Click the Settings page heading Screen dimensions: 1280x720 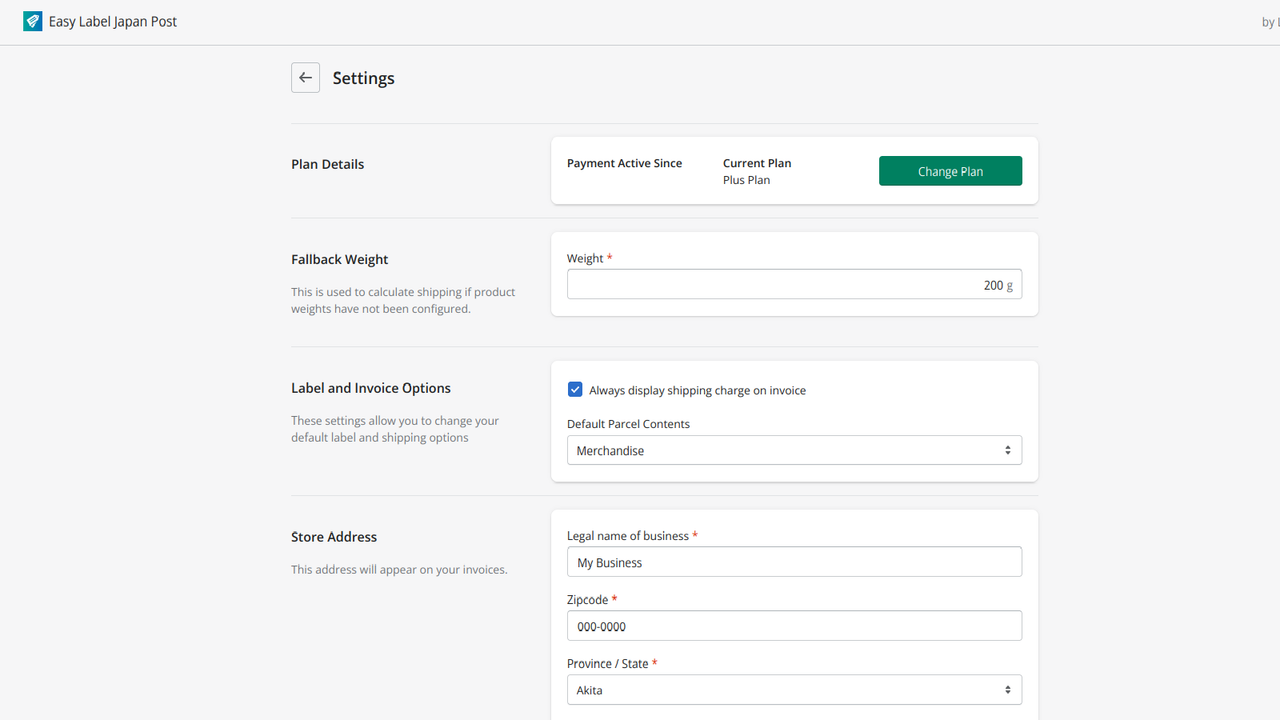(x=363, y=78)
